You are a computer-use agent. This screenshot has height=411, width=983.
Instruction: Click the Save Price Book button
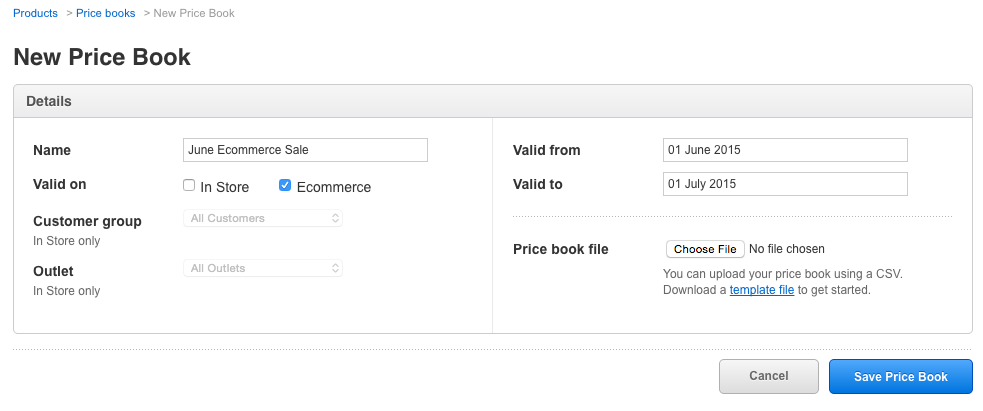click(x=900, y=377)
